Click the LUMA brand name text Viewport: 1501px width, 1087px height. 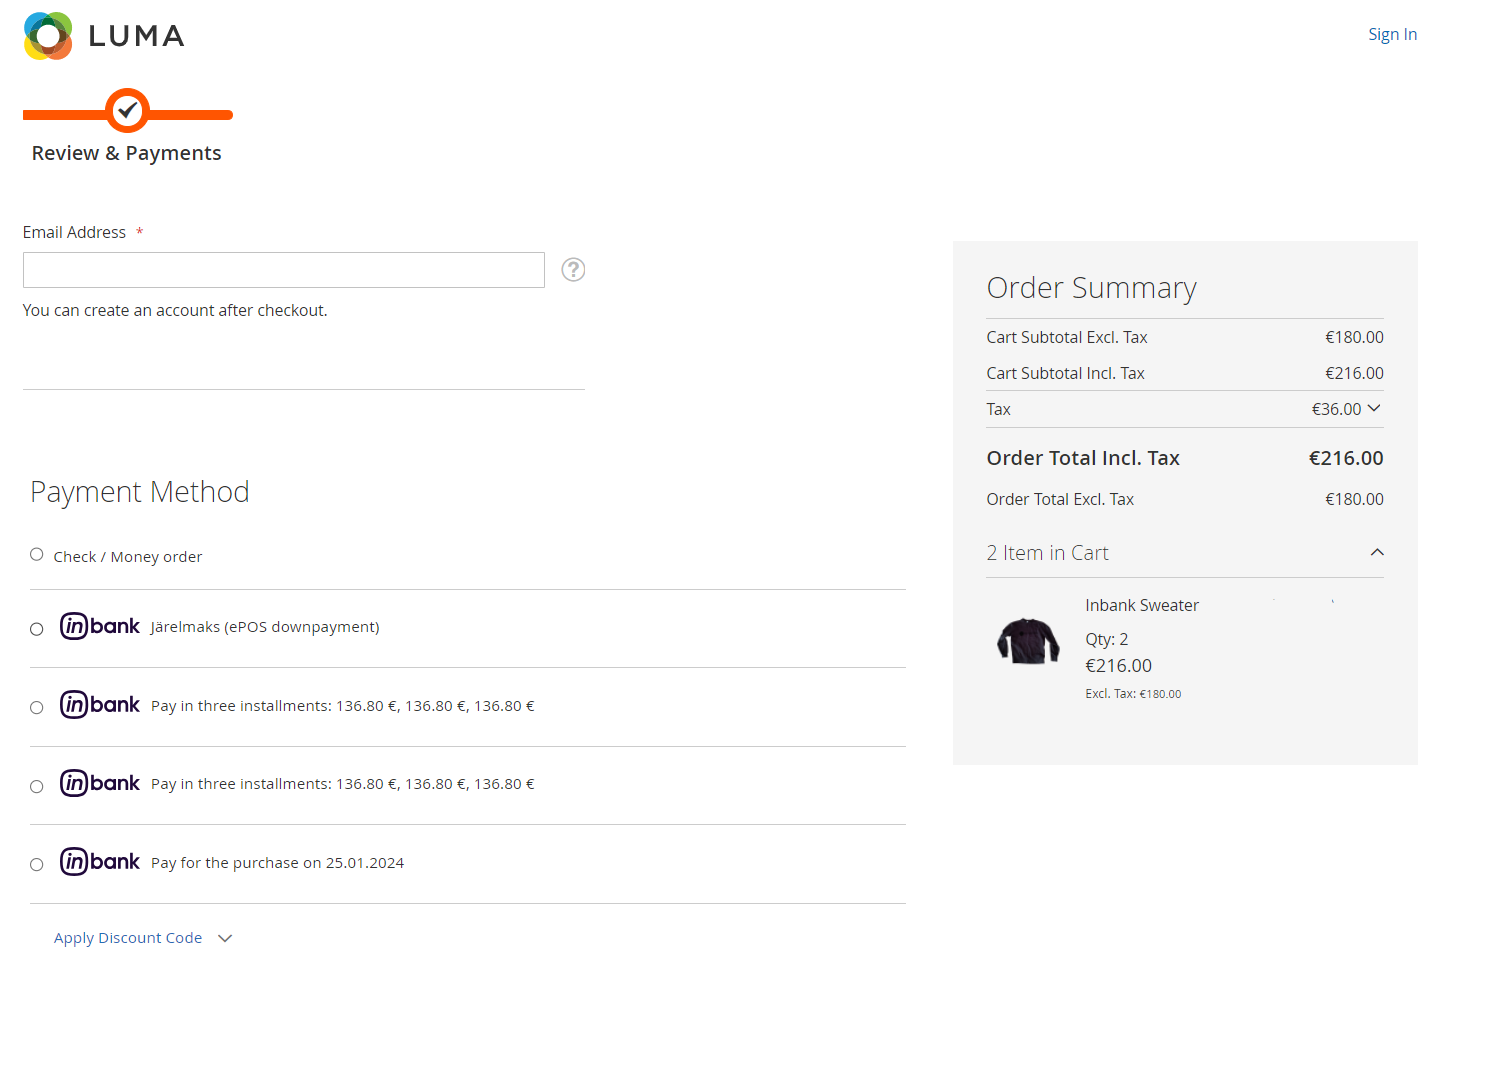136,36
